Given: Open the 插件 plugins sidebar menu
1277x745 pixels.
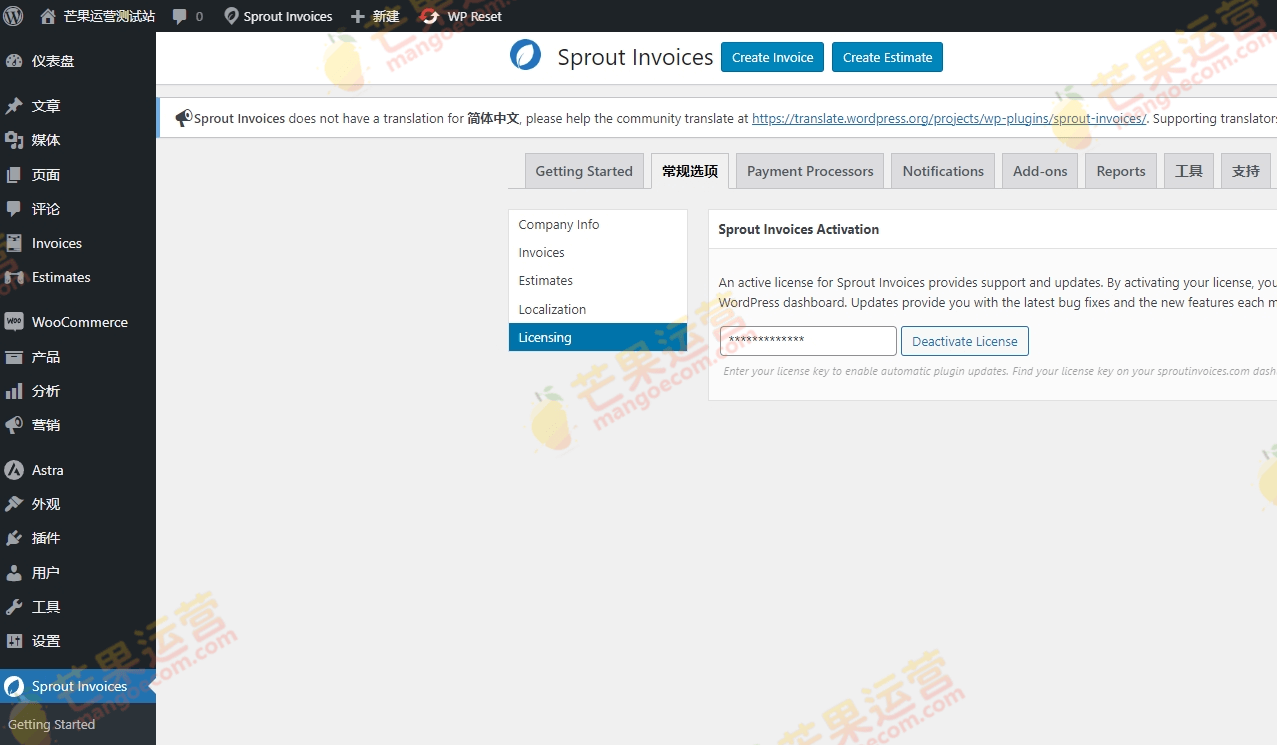Looking at the screenshot, I should pyautogui.click(x=45, y=538).
